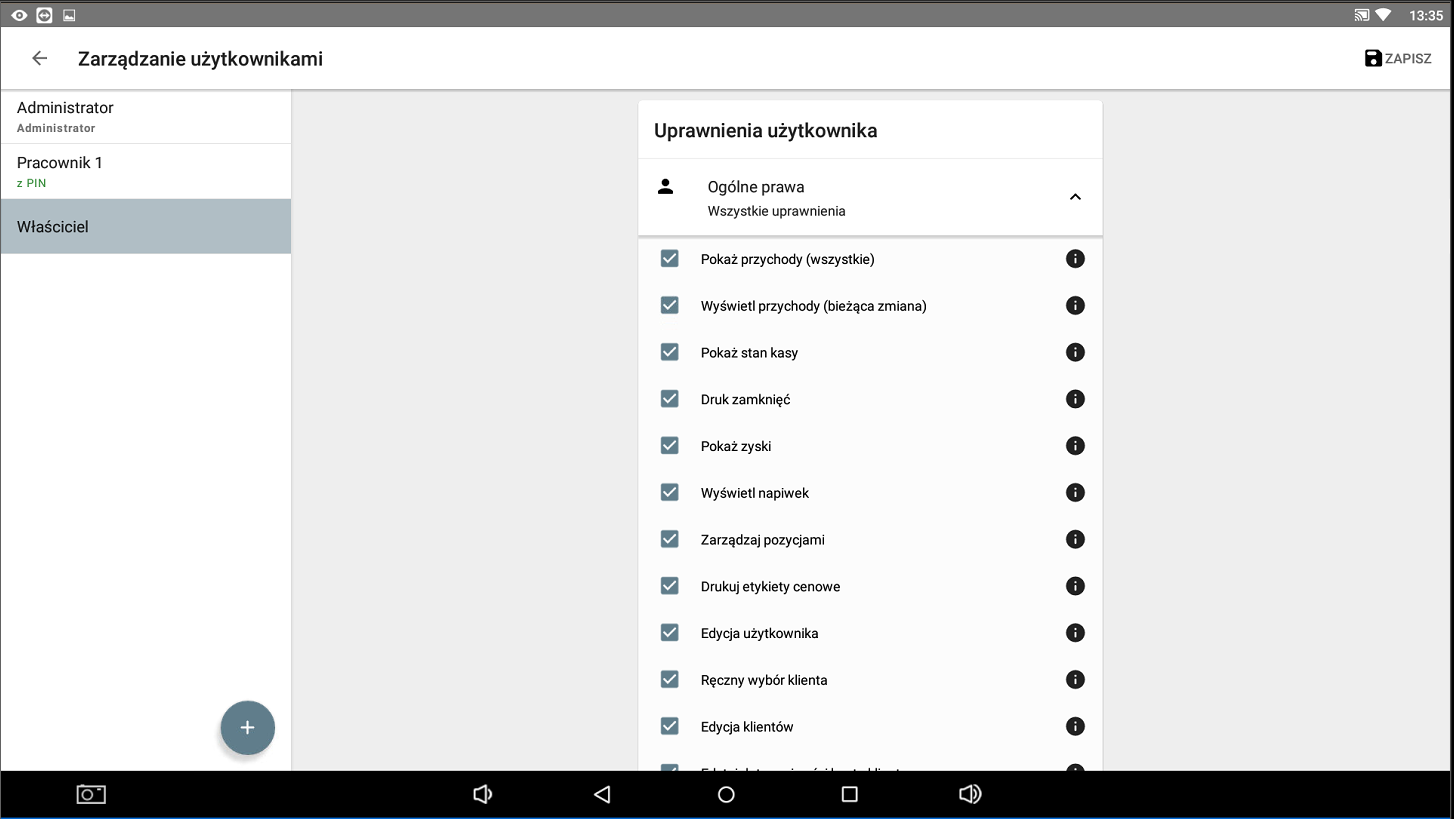Screen dimensions: 1454x819
Task: Toggle the Zarządzaj pozycjami checkbox
Action: point(670,540)
